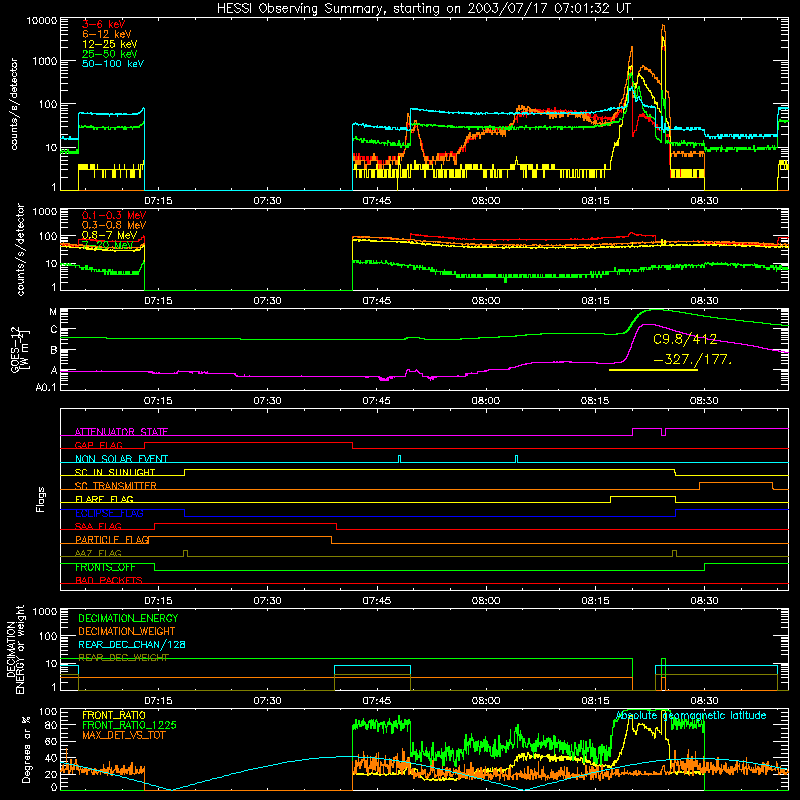Click the BAD_PACKETS flag label
The image size is (800, 800).
109,580
